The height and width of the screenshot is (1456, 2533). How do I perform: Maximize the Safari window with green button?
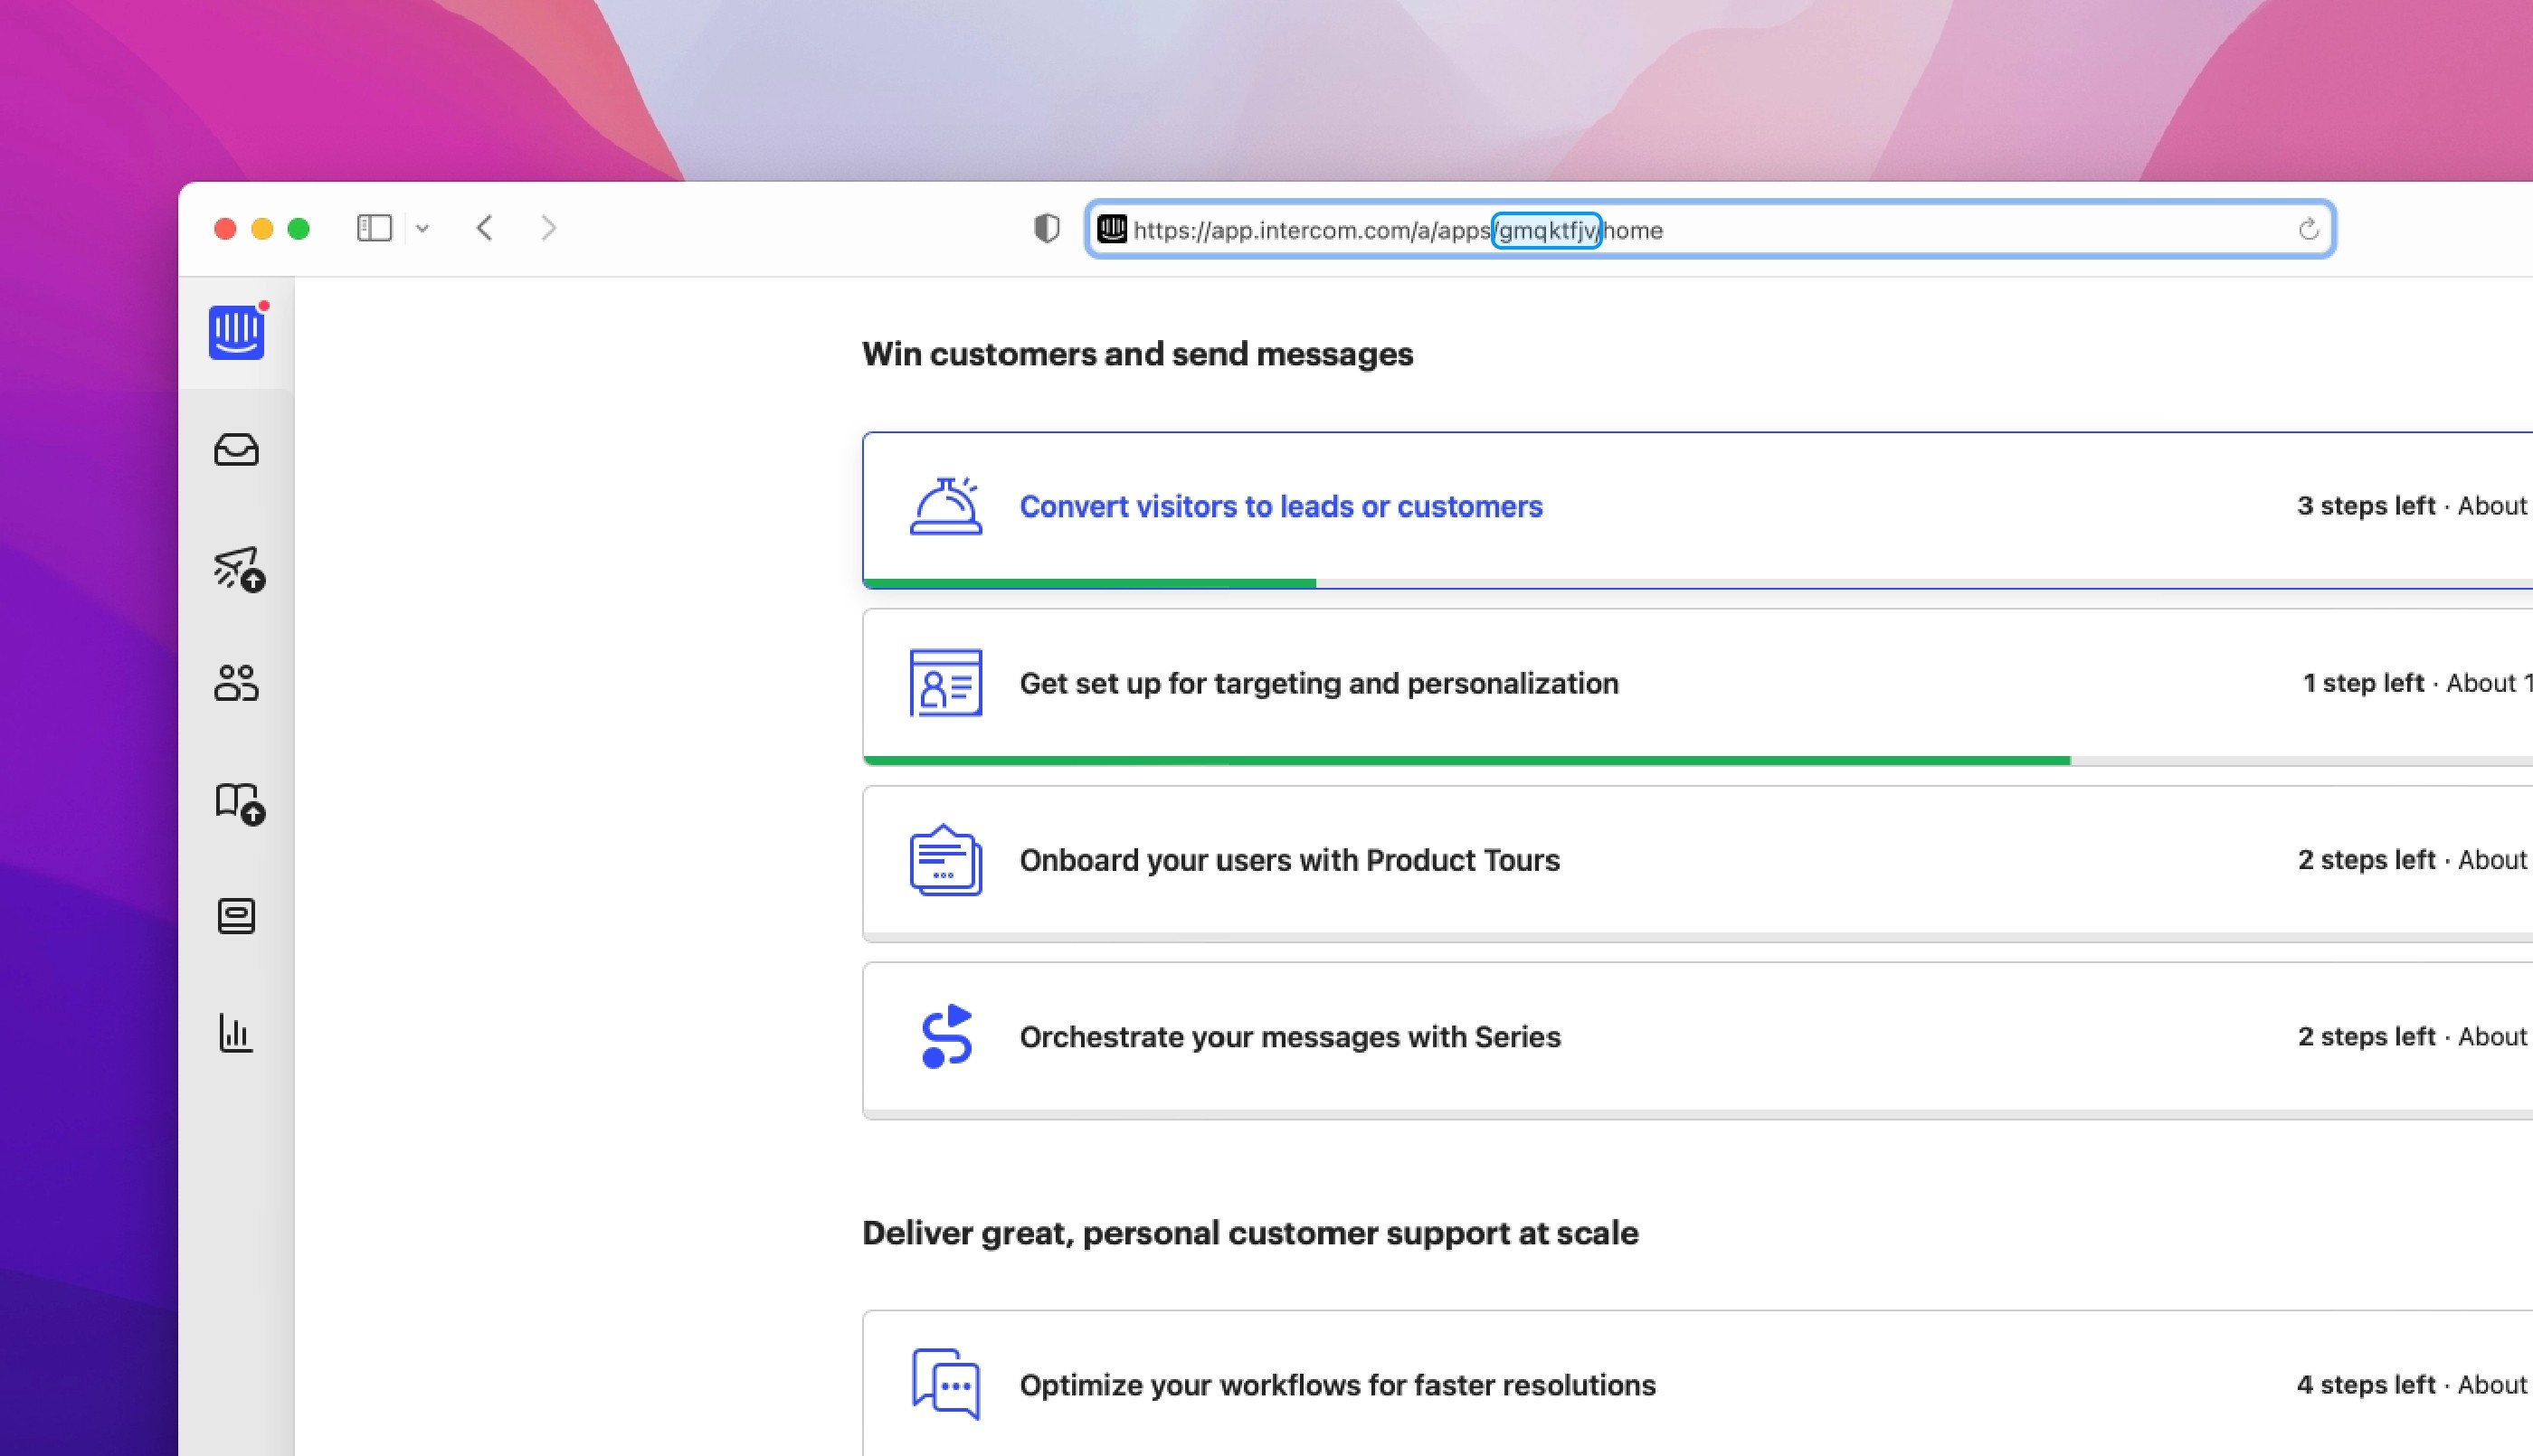tap(298, 229)
